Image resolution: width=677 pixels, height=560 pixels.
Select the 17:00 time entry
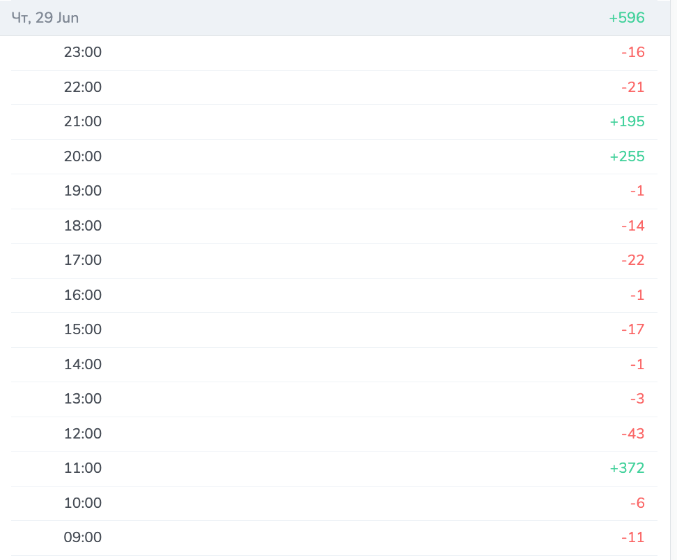pyautogui.click(x=82, y=260)
